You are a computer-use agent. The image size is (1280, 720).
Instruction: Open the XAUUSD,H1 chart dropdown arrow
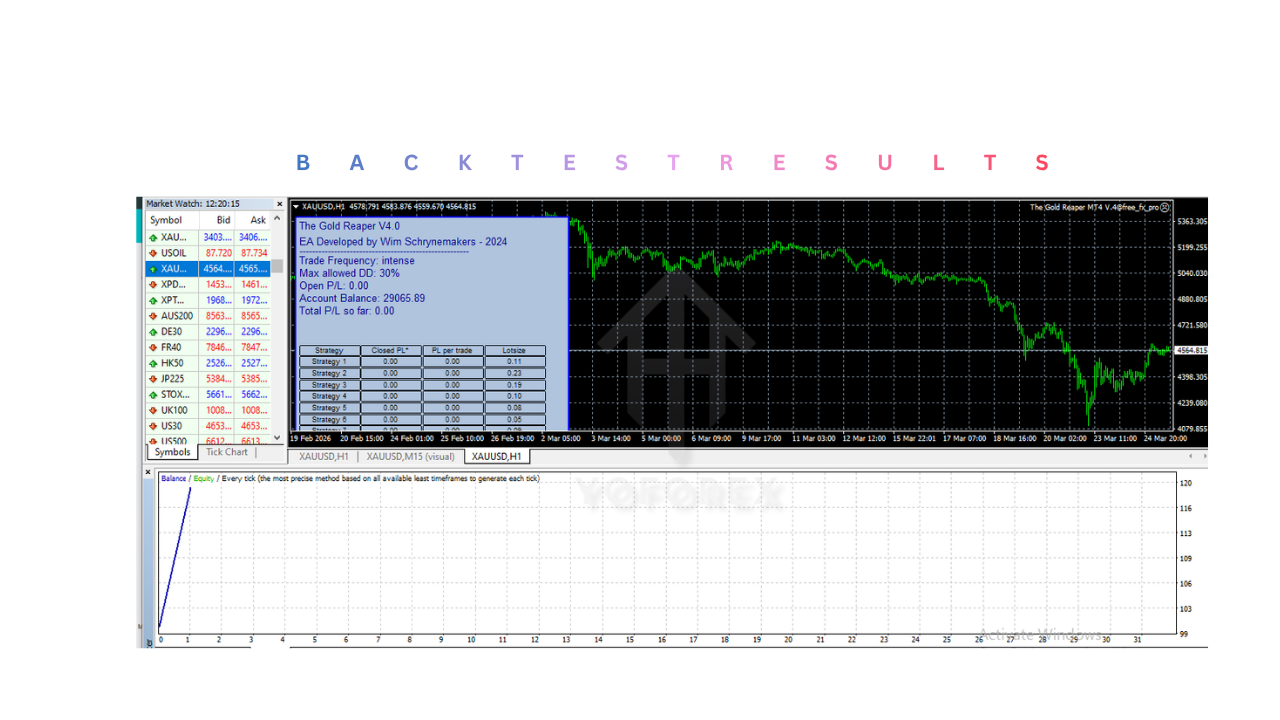(x=295, y=207)
